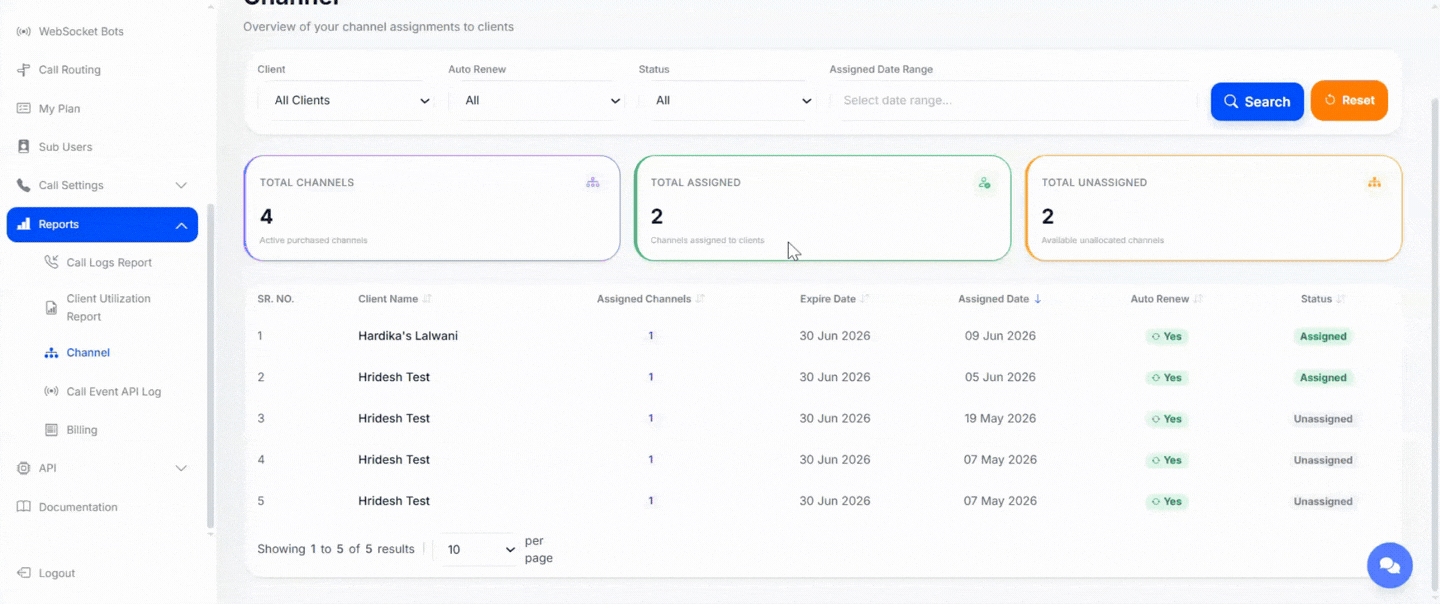Viewport: 1440px width, 604px height.
Task: Click the Billing sidebar icon
Action: pyautogui.click(x=52, y=430)
